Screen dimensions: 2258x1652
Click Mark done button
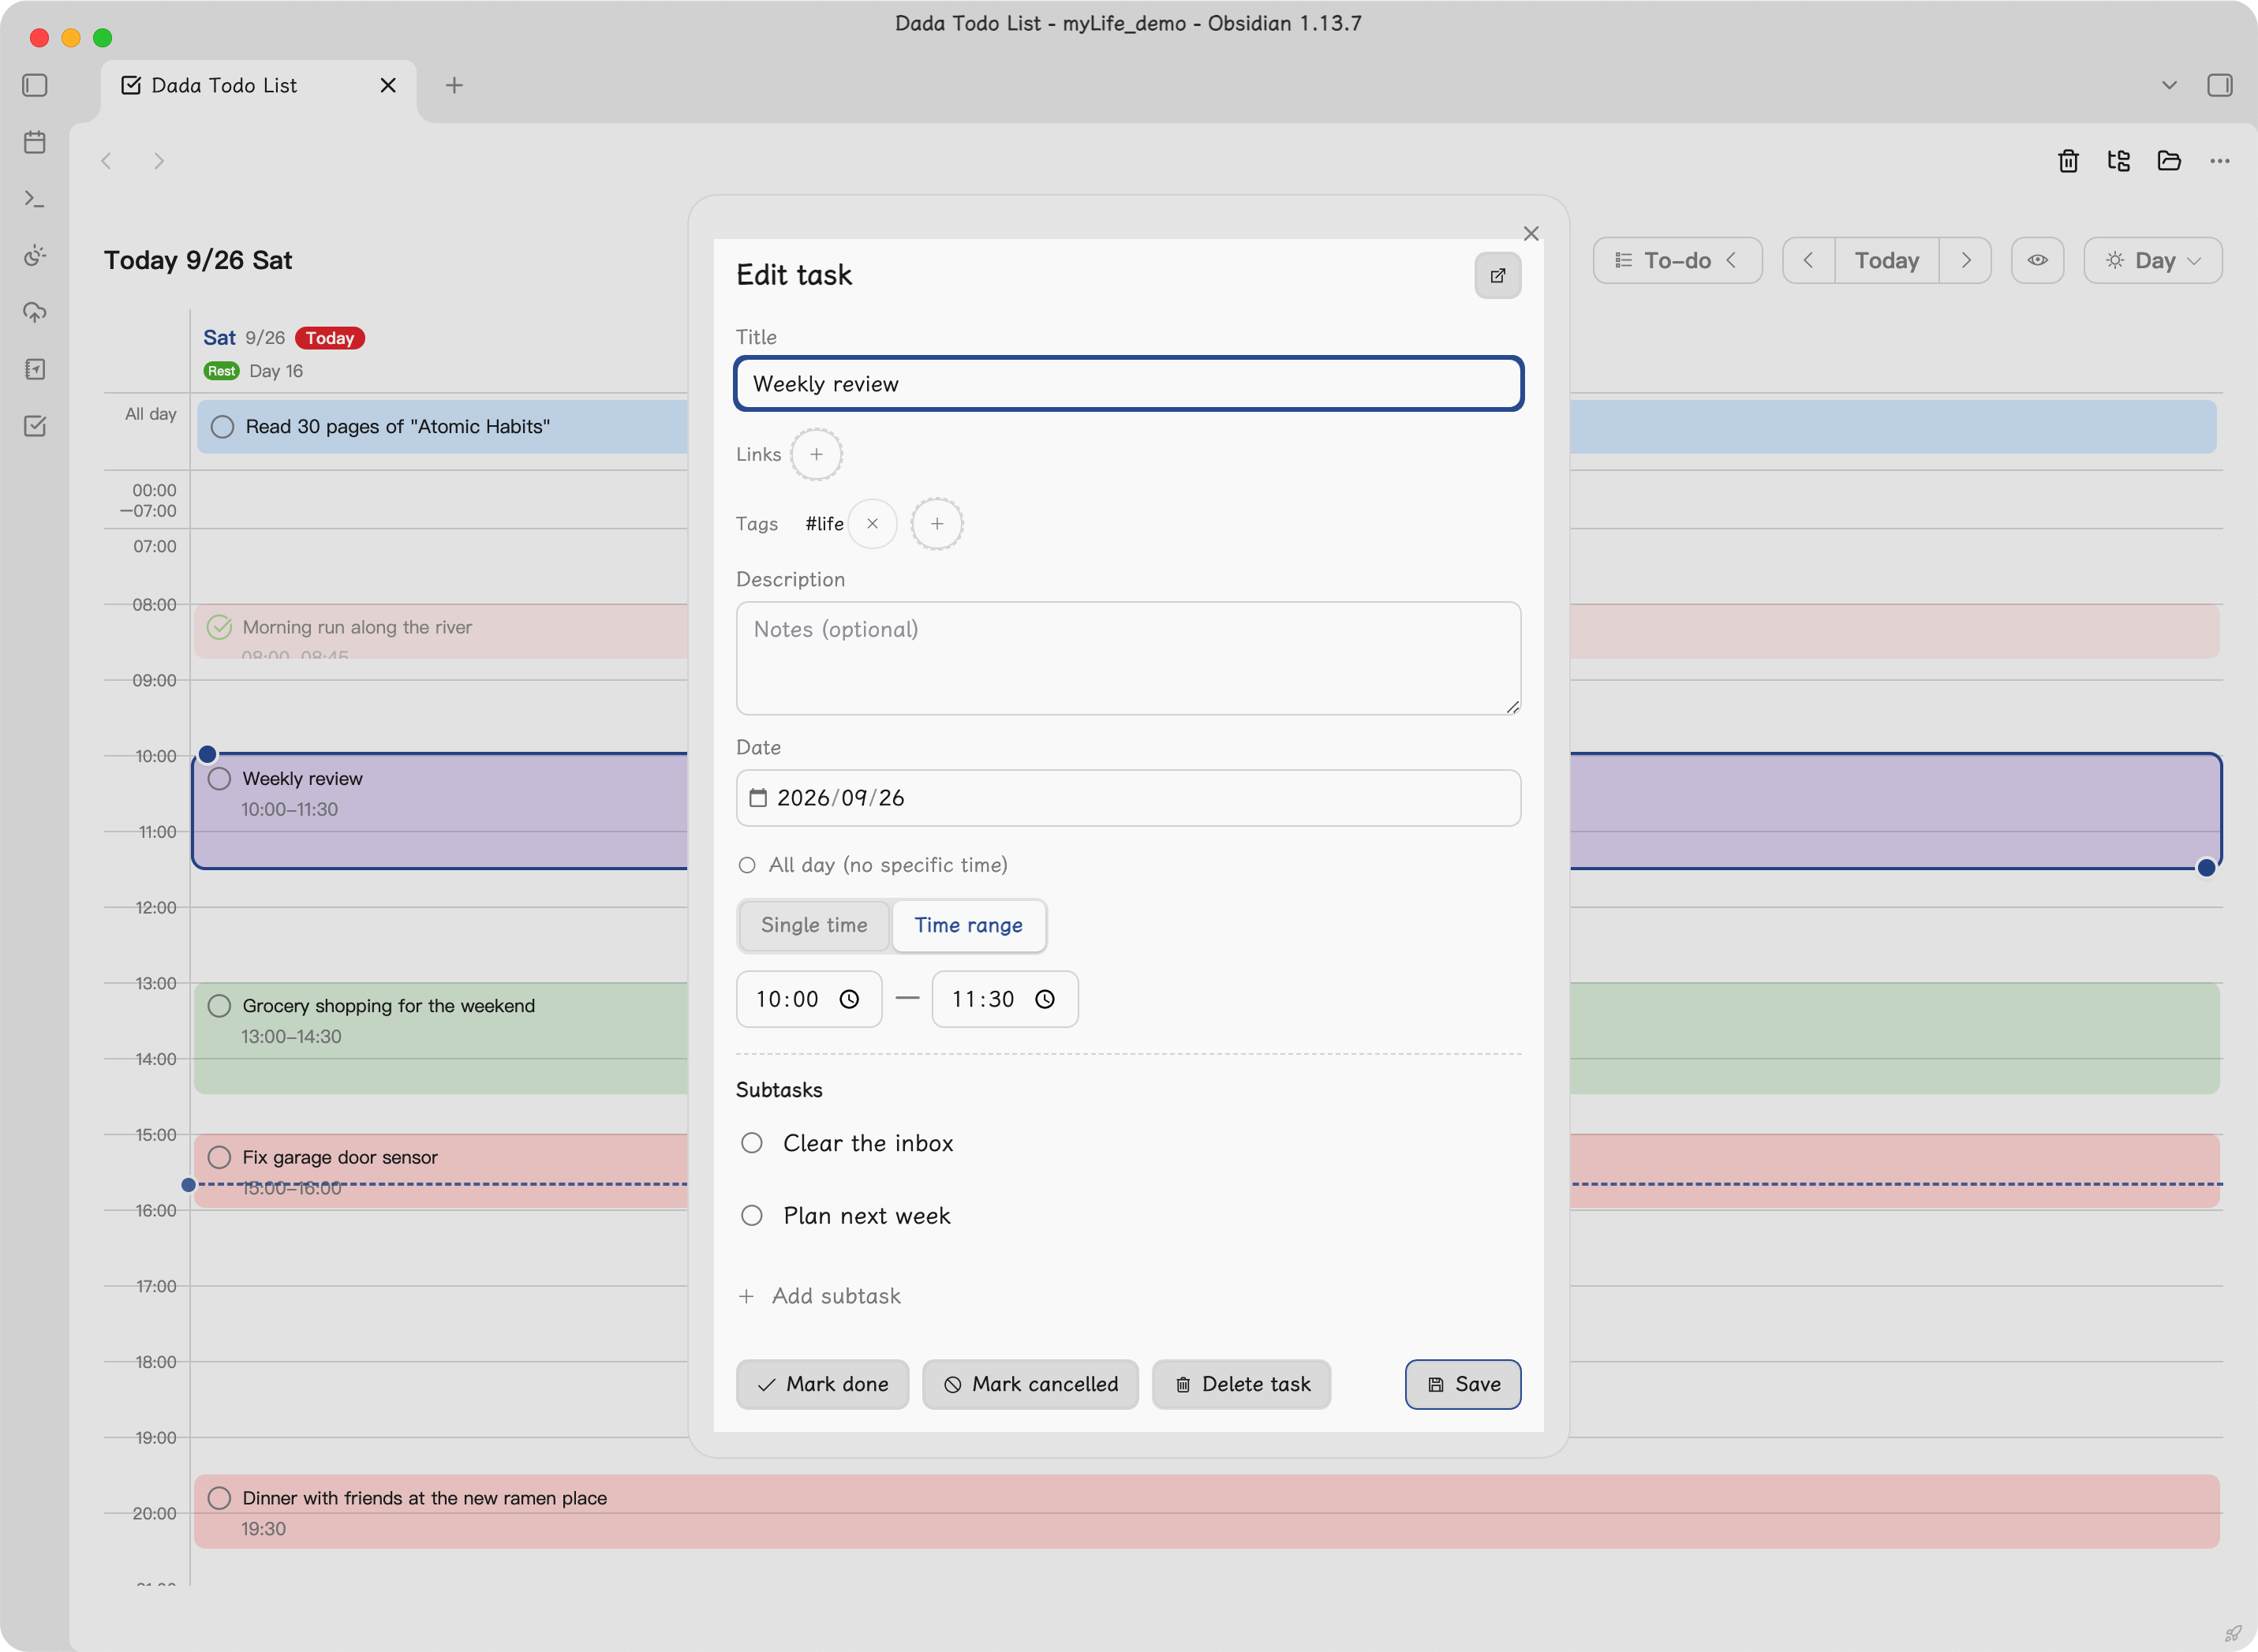822,1384
